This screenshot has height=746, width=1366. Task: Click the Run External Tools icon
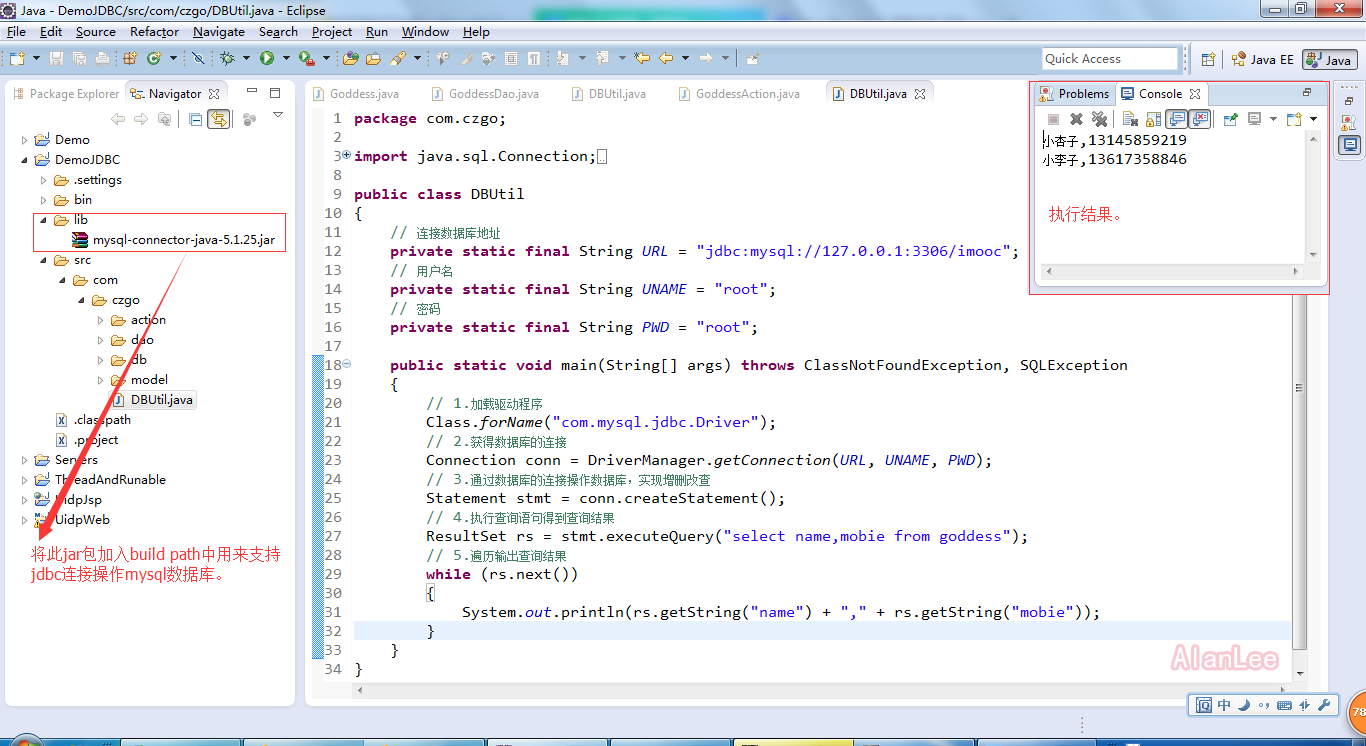click(x=306, y=58)
